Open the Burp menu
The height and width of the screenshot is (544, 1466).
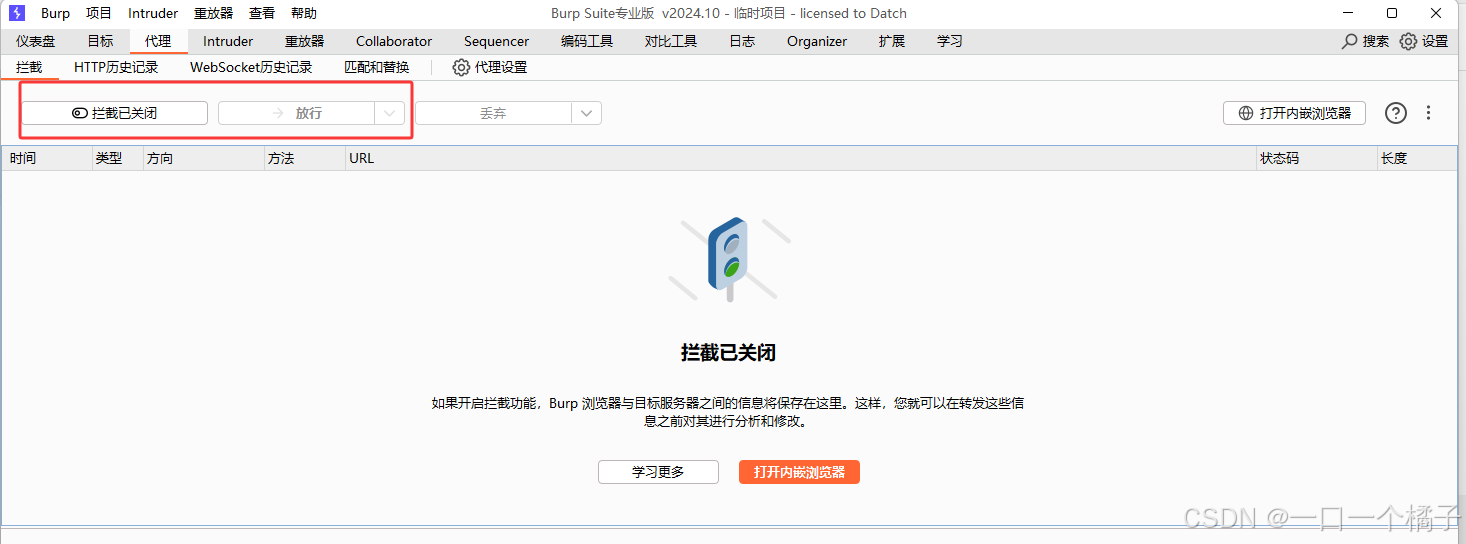56,13
